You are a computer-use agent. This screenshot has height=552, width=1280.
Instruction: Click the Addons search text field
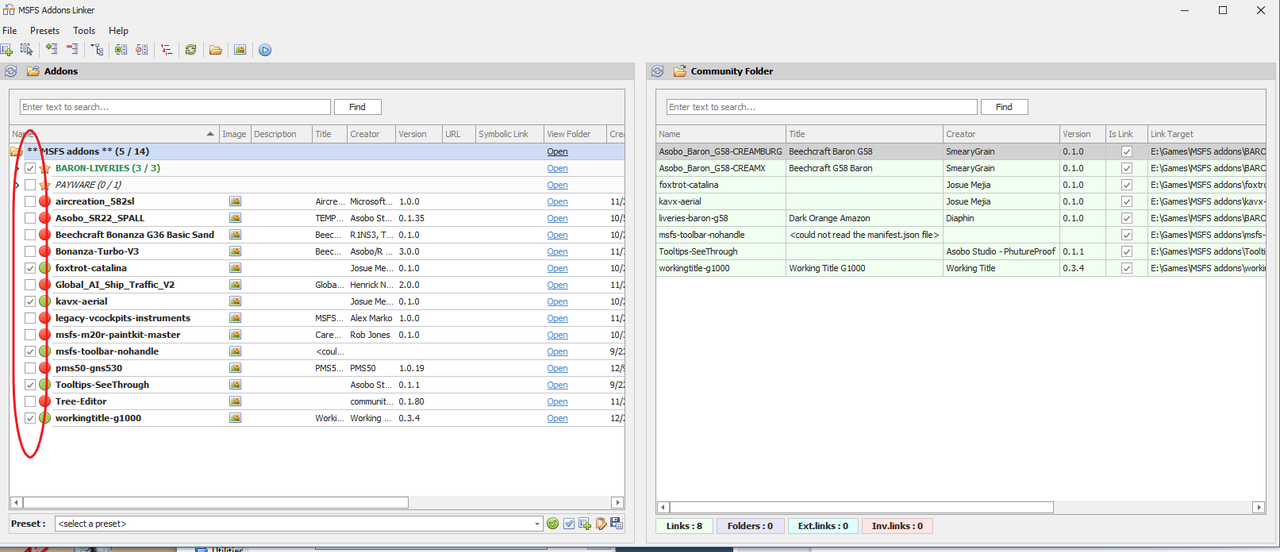click(x=175, y=107)
